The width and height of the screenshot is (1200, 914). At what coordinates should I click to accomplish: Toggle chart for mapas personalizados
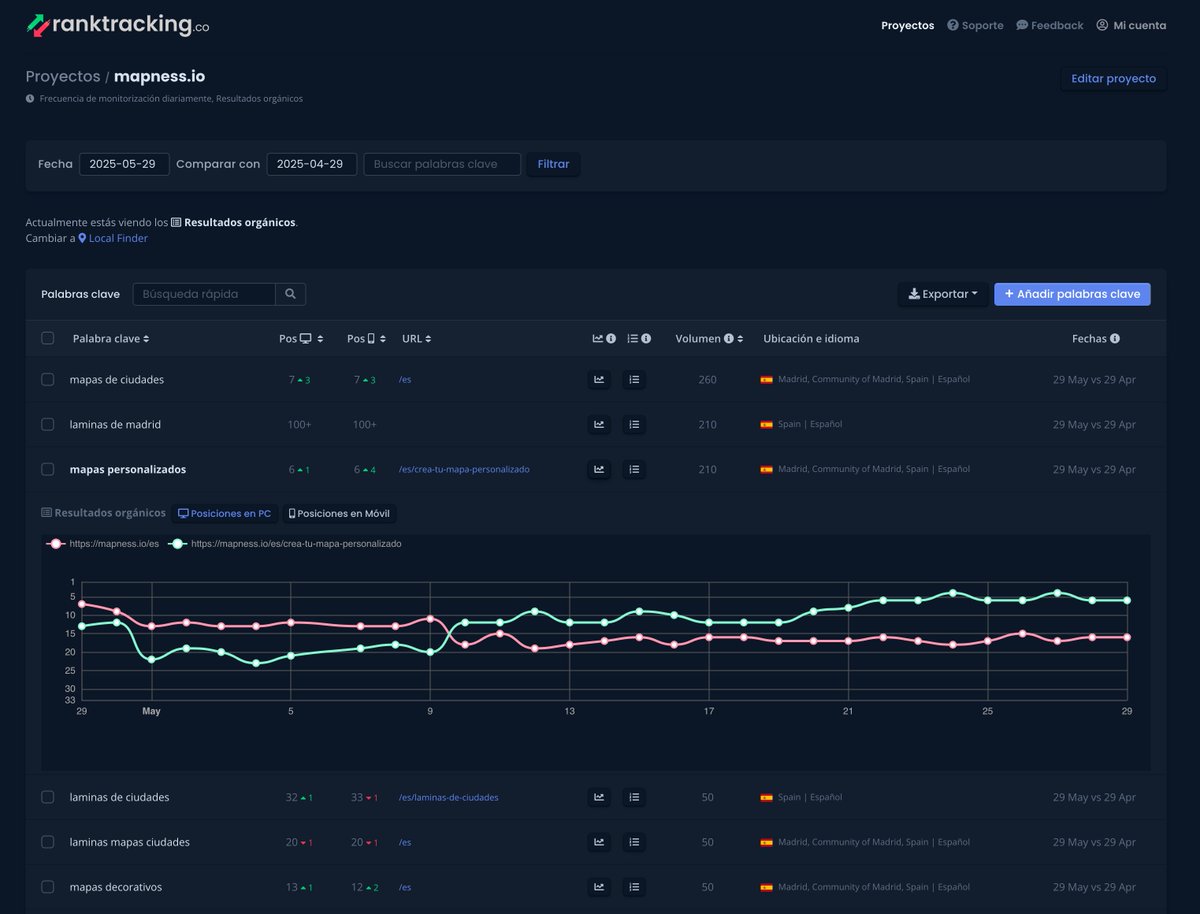click(599, 469)
